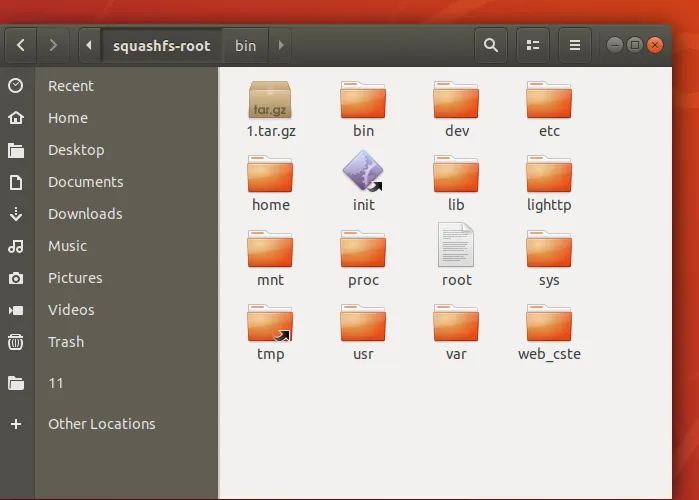Click Other Locations in the sidebar

pyautogui.click(x=101, y=424)
